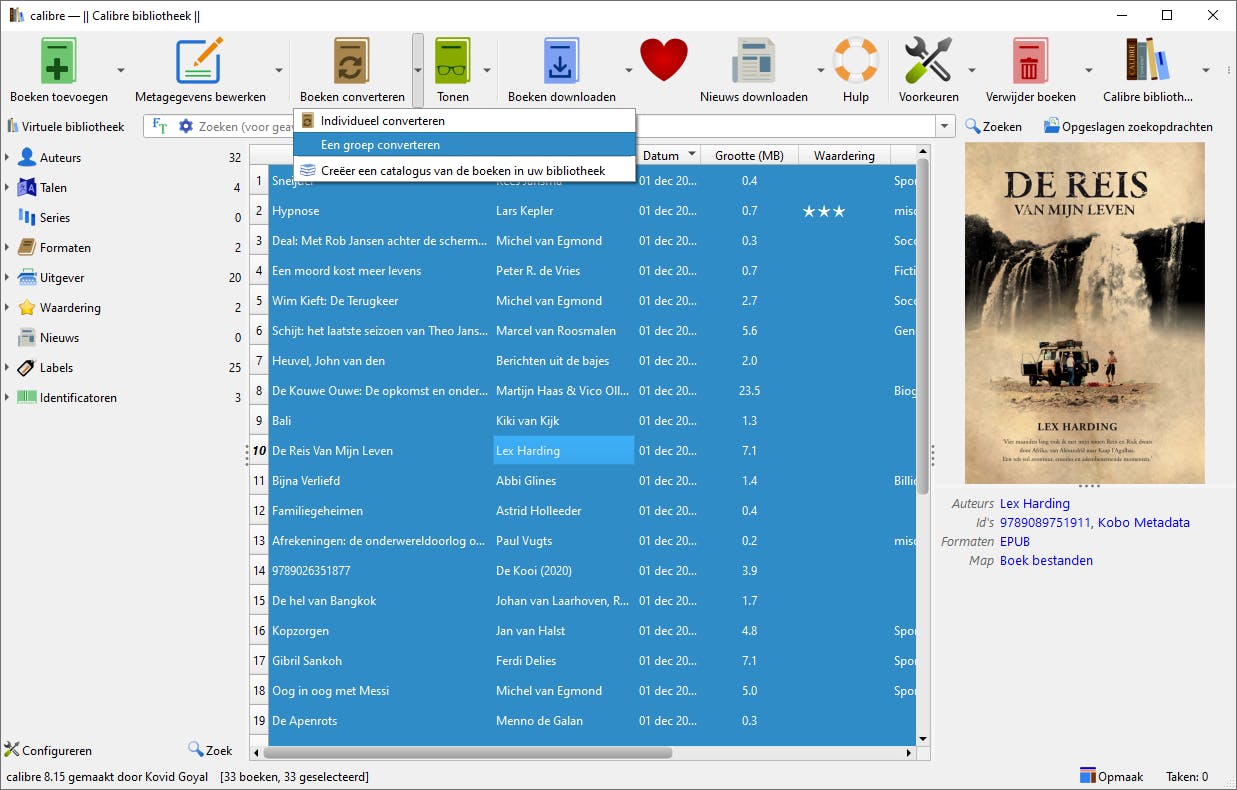Select the Hypnose book row
The height and width of the screenshot is (790, 1237).
(582, 211)
